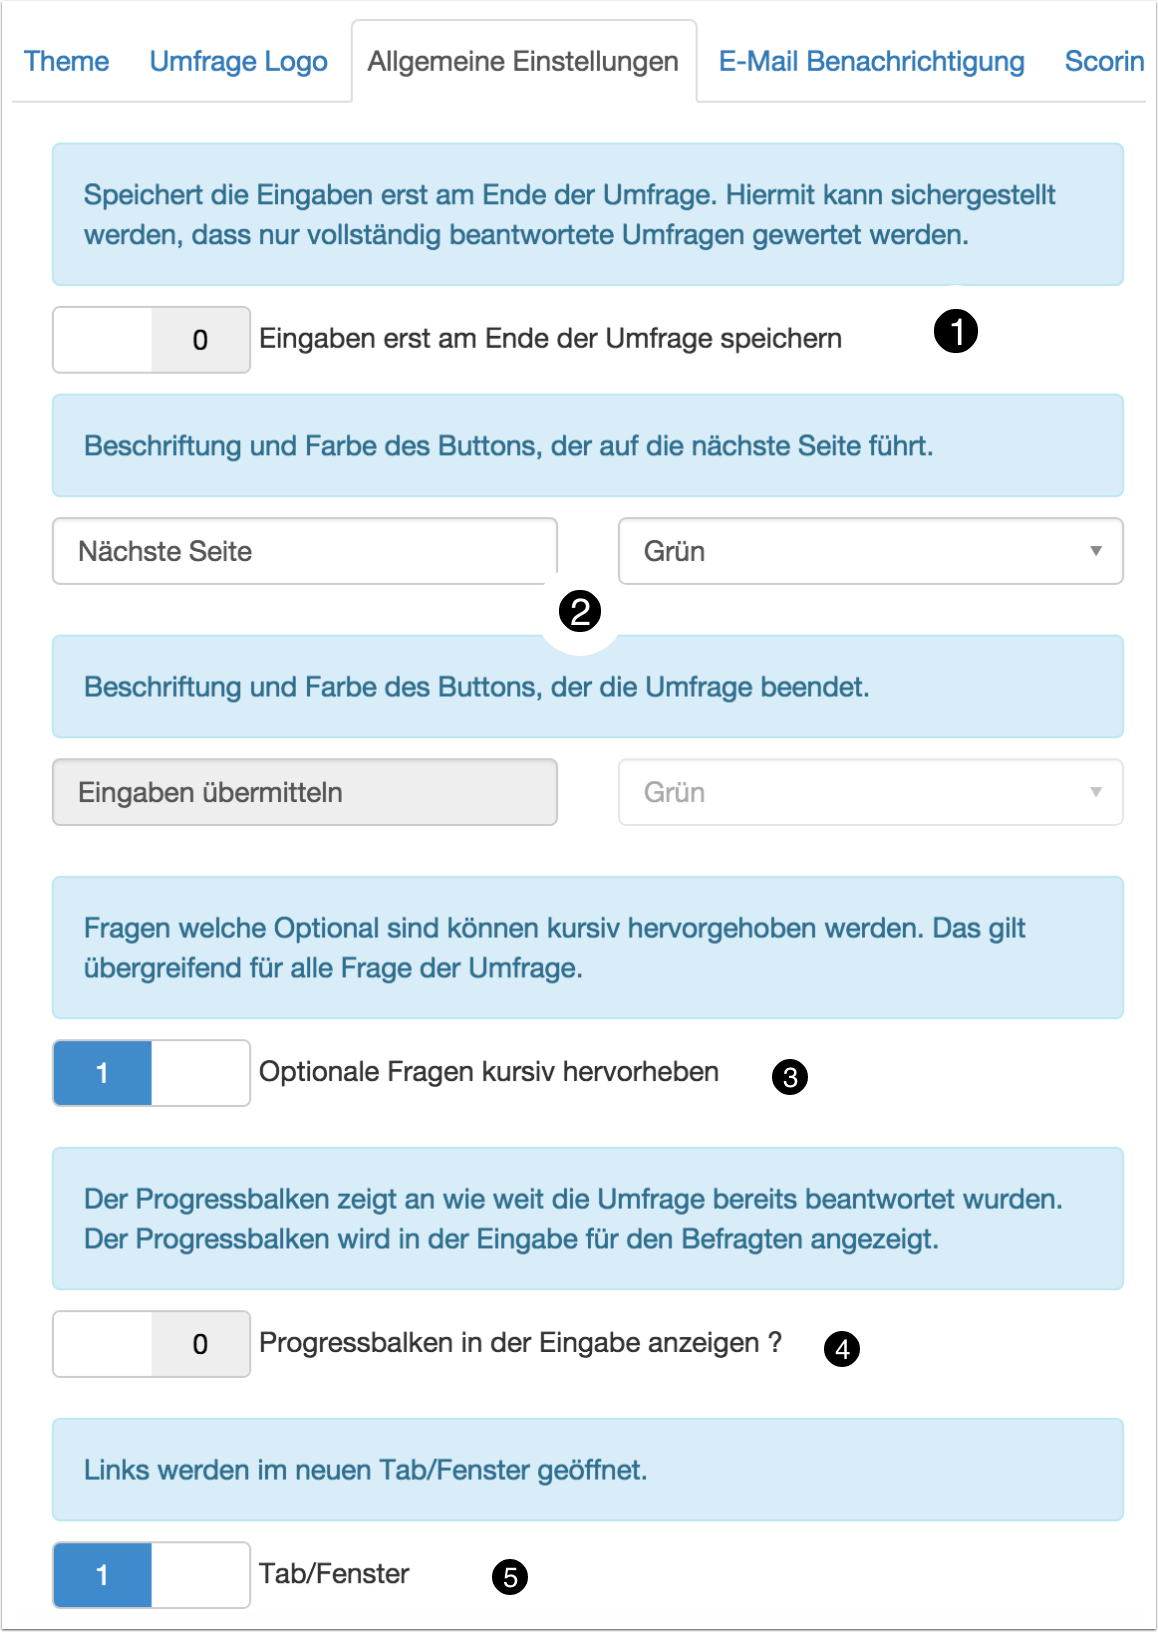Click the number 5 annotation marker
Viewport: 1158px width, 1632px height.
(510, 1577)
